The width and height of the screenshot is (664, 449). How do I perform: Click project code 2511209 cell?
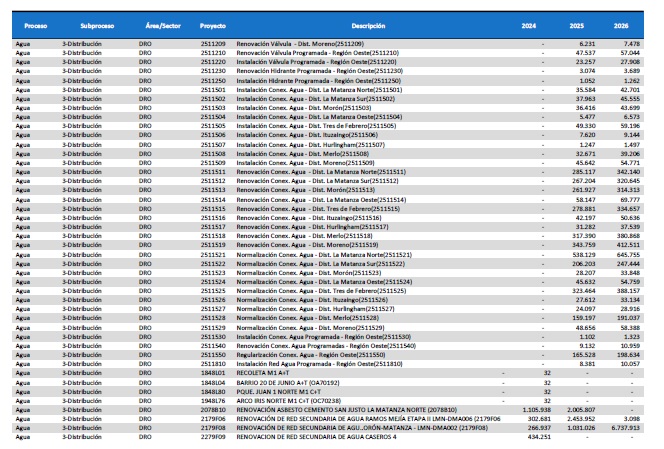tap(212, 45)
